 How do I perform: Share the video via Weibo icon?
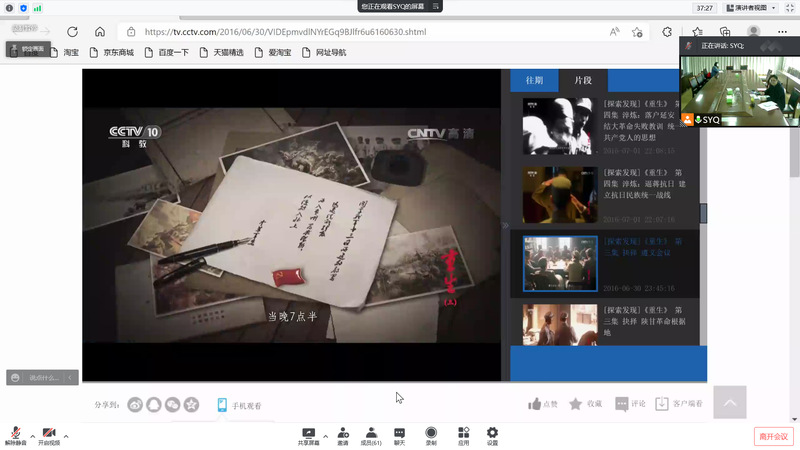[x=135, y=405]
